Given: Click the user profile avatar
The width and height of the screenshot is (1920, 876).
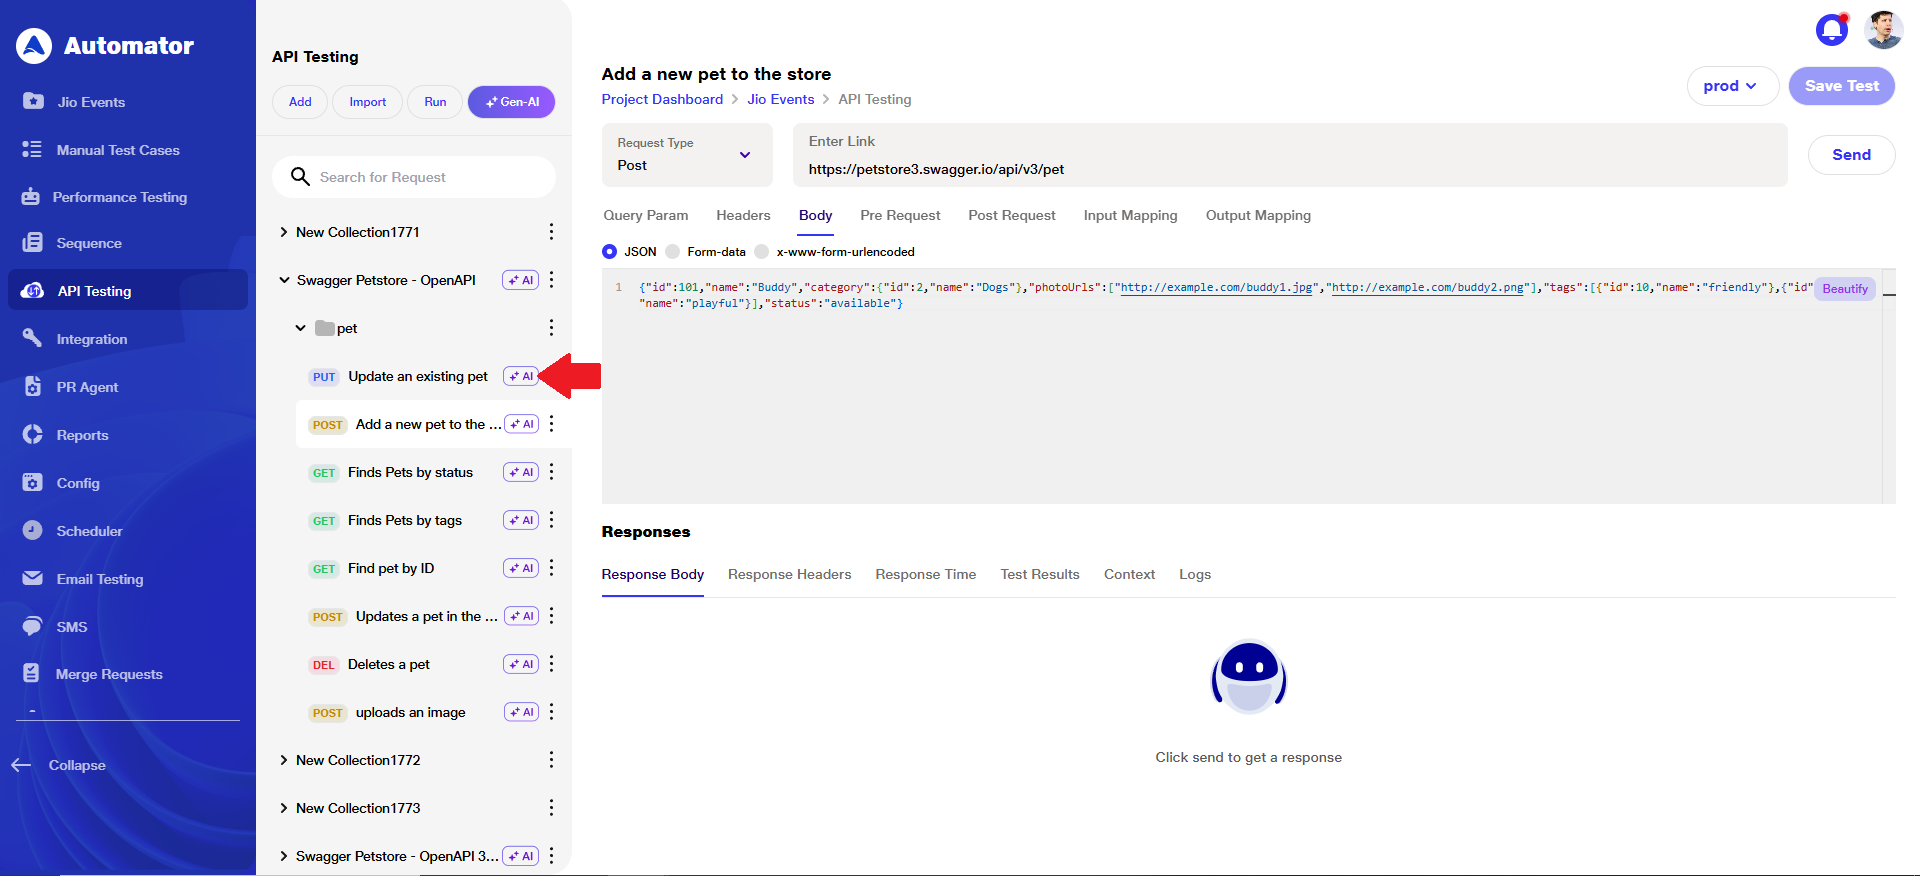Looking at the screenshot, I should (x=1883, y=30).
